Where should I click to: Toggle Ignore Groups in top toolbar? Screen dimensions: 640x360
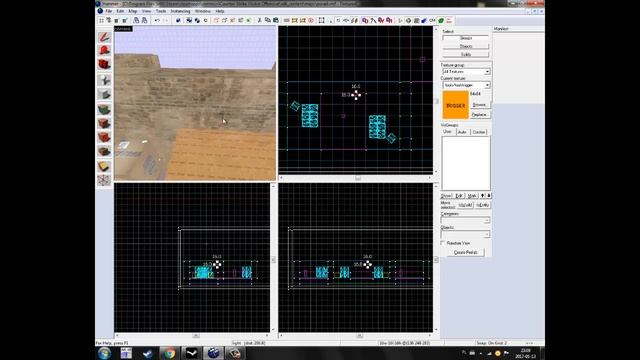[x=205, y=20]
